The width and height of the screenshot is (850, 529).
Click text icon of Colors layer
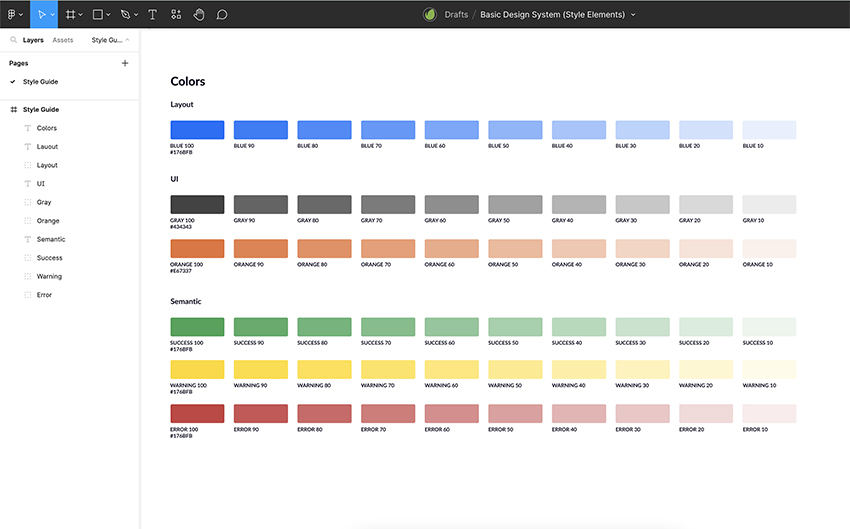(x=28, y=128)
